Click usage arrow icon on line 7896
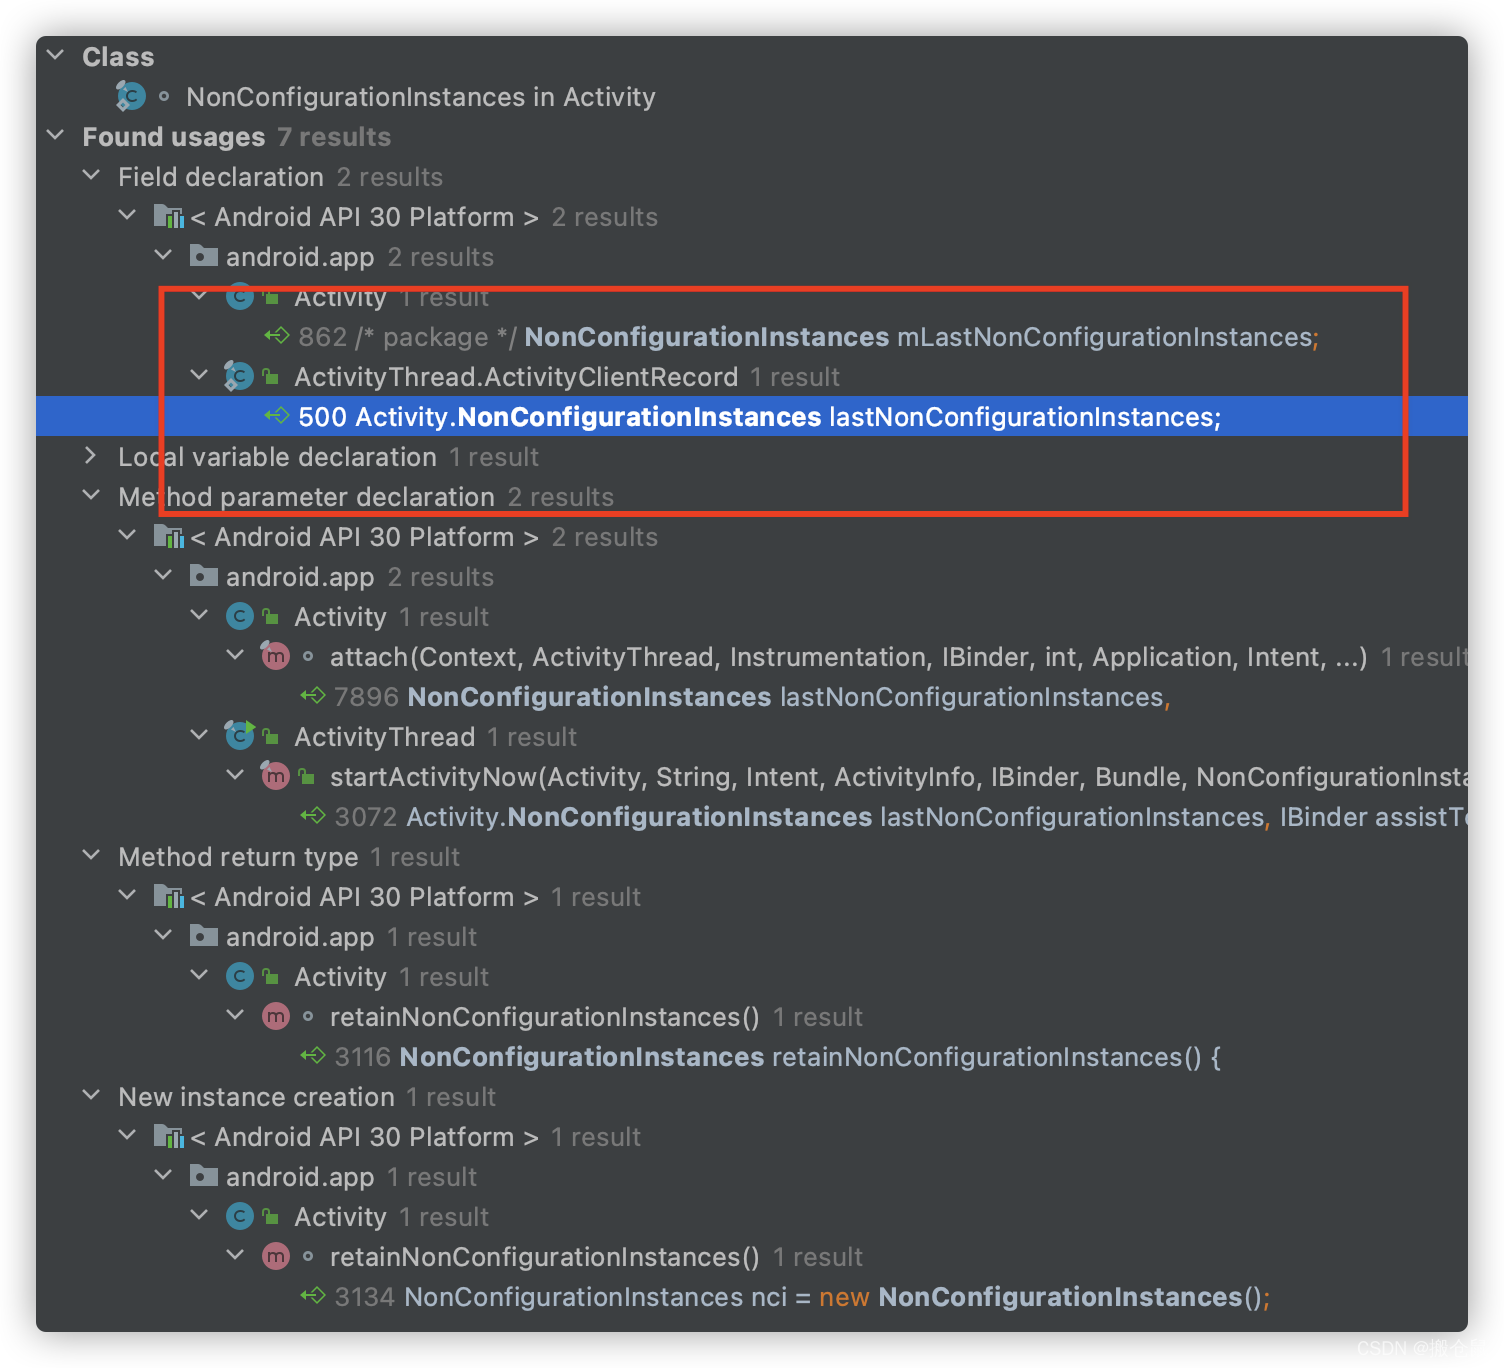 tap(313, 695)
